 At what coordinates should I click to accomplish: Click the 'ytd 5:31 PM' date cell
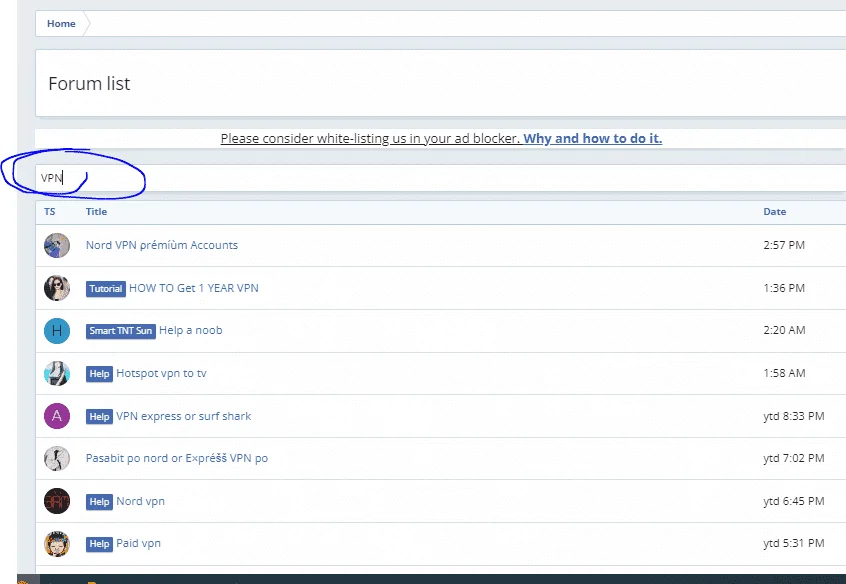click(794, 543)
